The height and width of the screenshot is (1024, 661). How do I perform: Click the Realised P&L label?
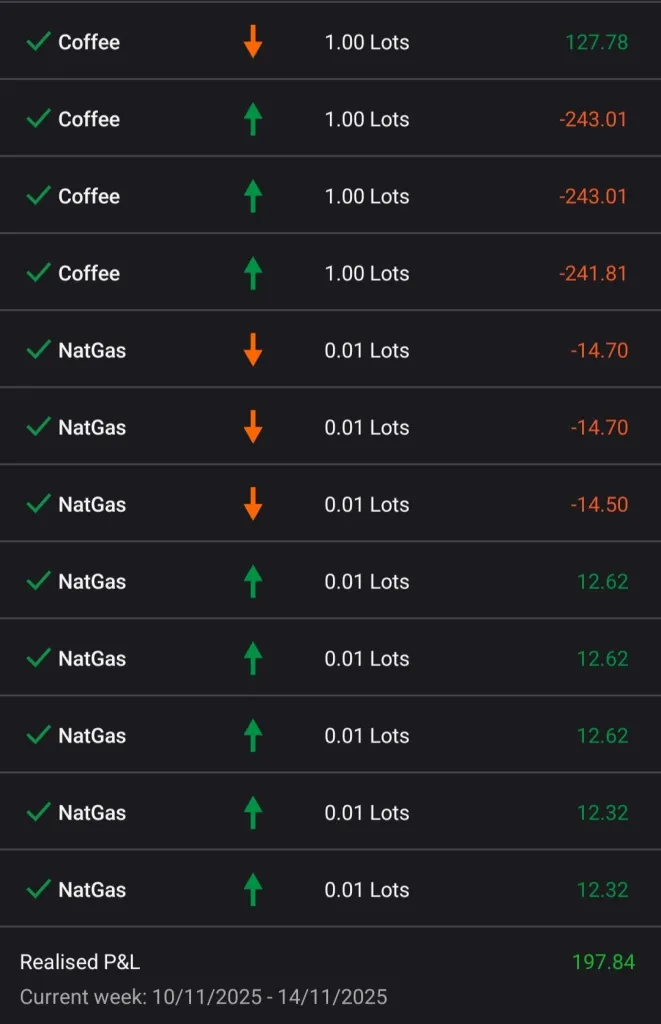[x=80, y=962]
